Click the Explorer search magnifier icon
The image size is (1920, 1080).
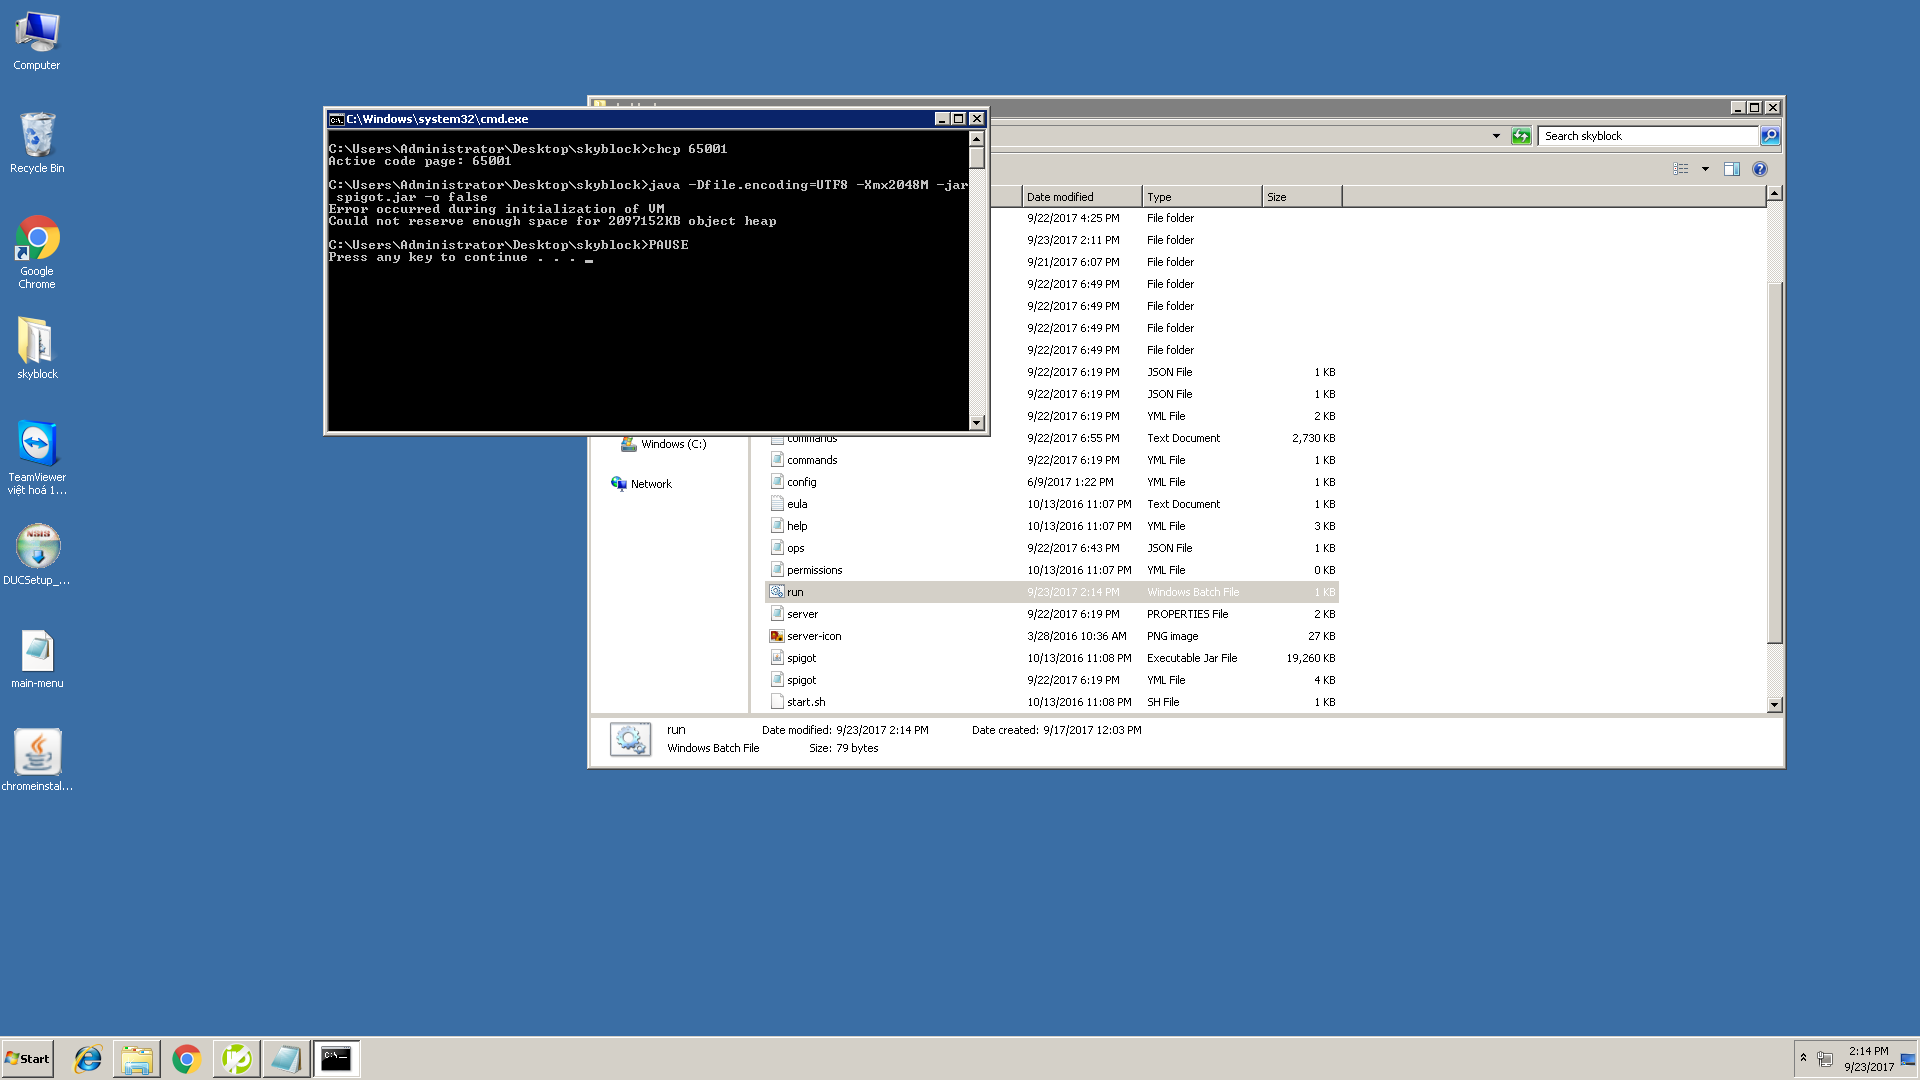click(x=1770, y=136)
